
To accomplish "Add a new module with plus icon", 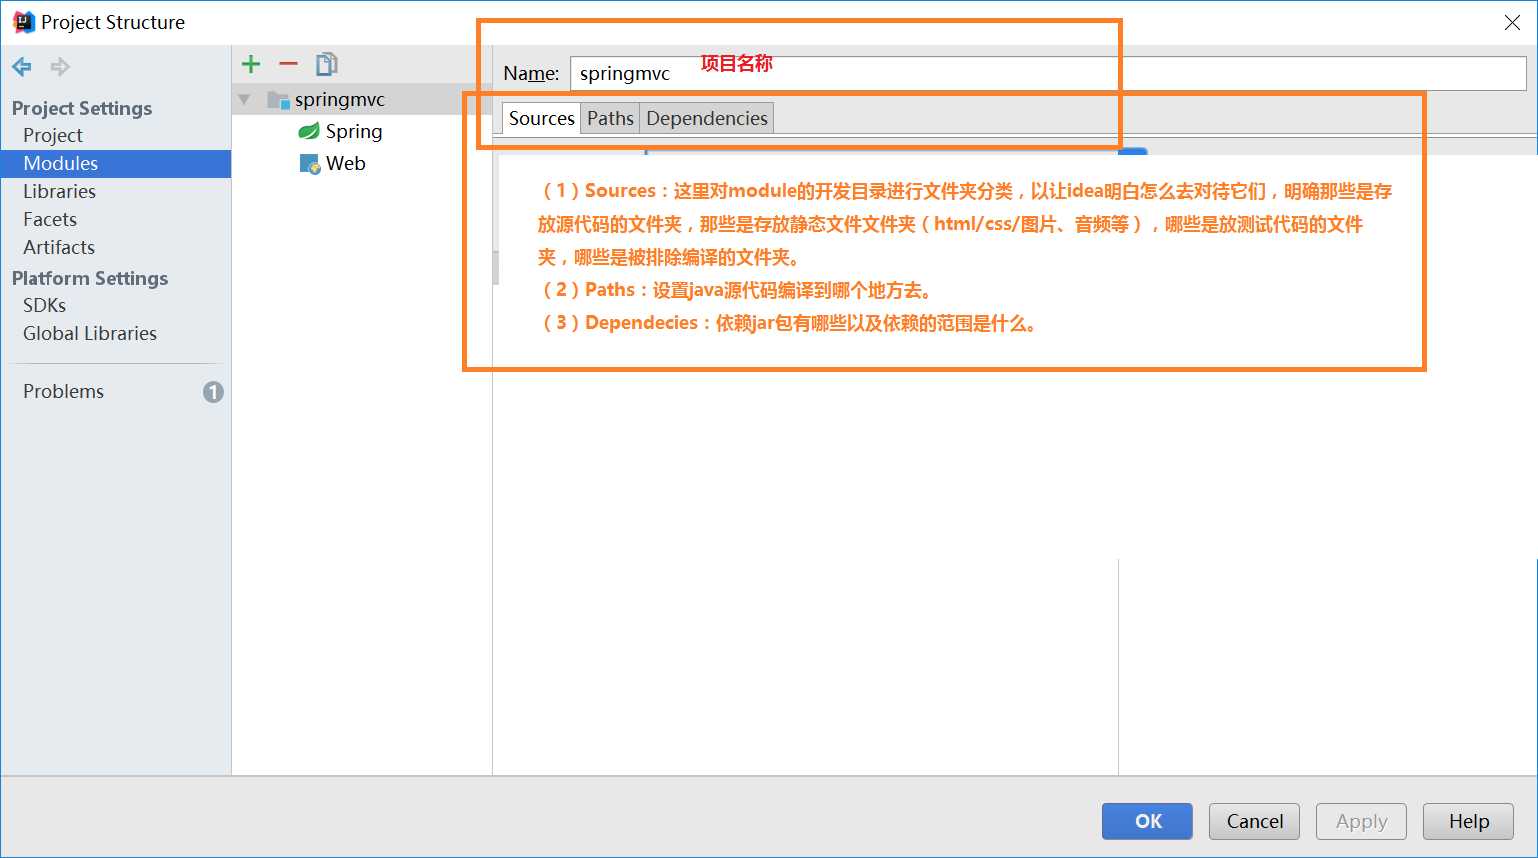I will click(x=251, y=64).
